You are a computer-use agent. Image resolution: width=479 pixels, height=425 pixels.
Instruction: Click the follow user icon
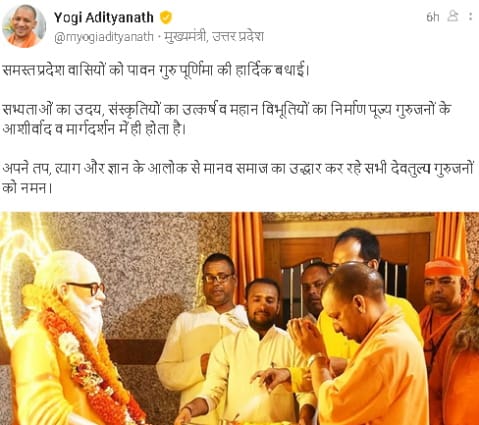pos(453,16)
